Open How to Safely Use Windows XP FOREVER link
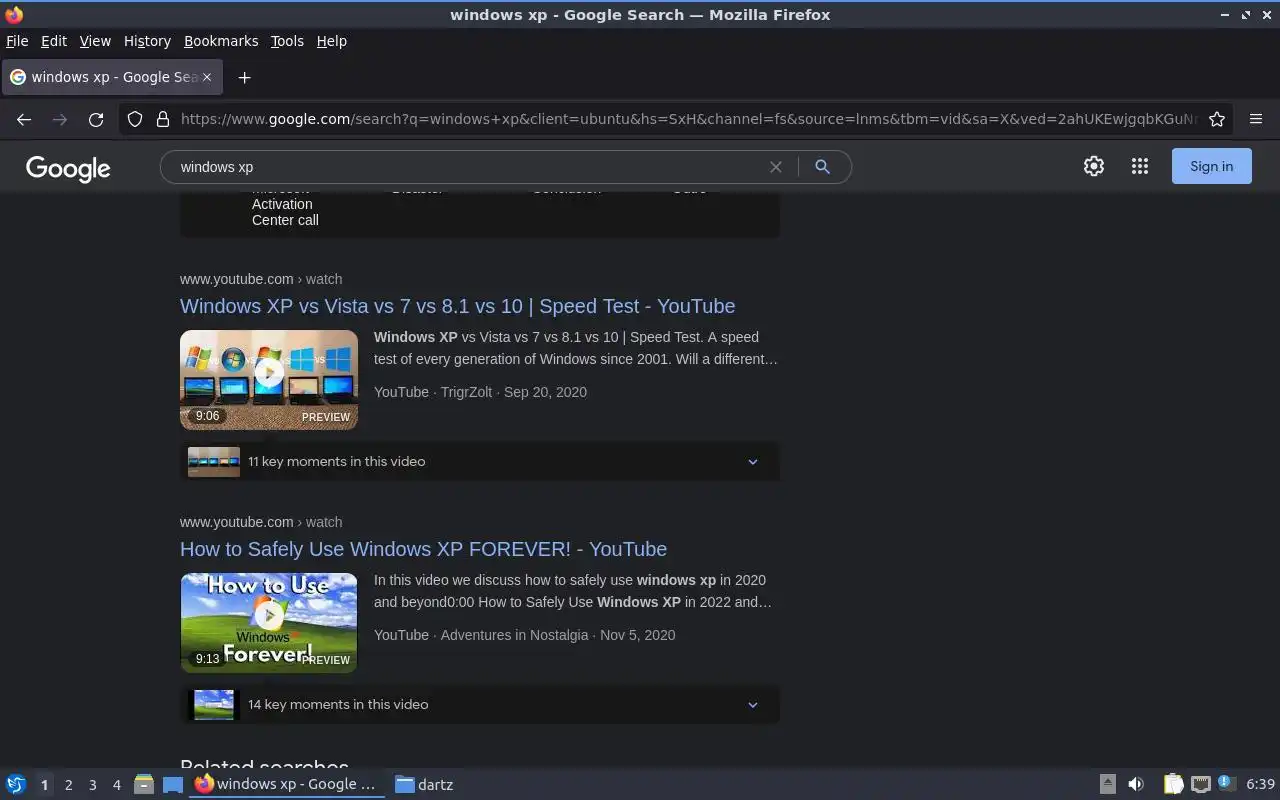 coord(423,549)
